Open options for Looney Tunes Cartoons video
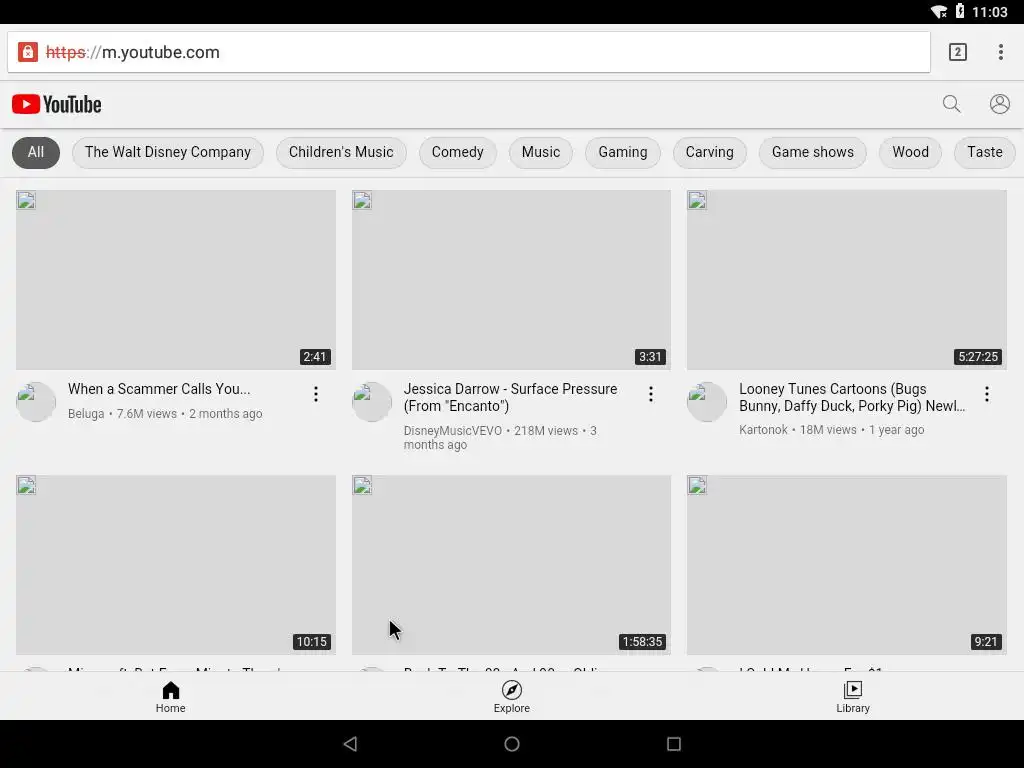 [x=986, y=394]
